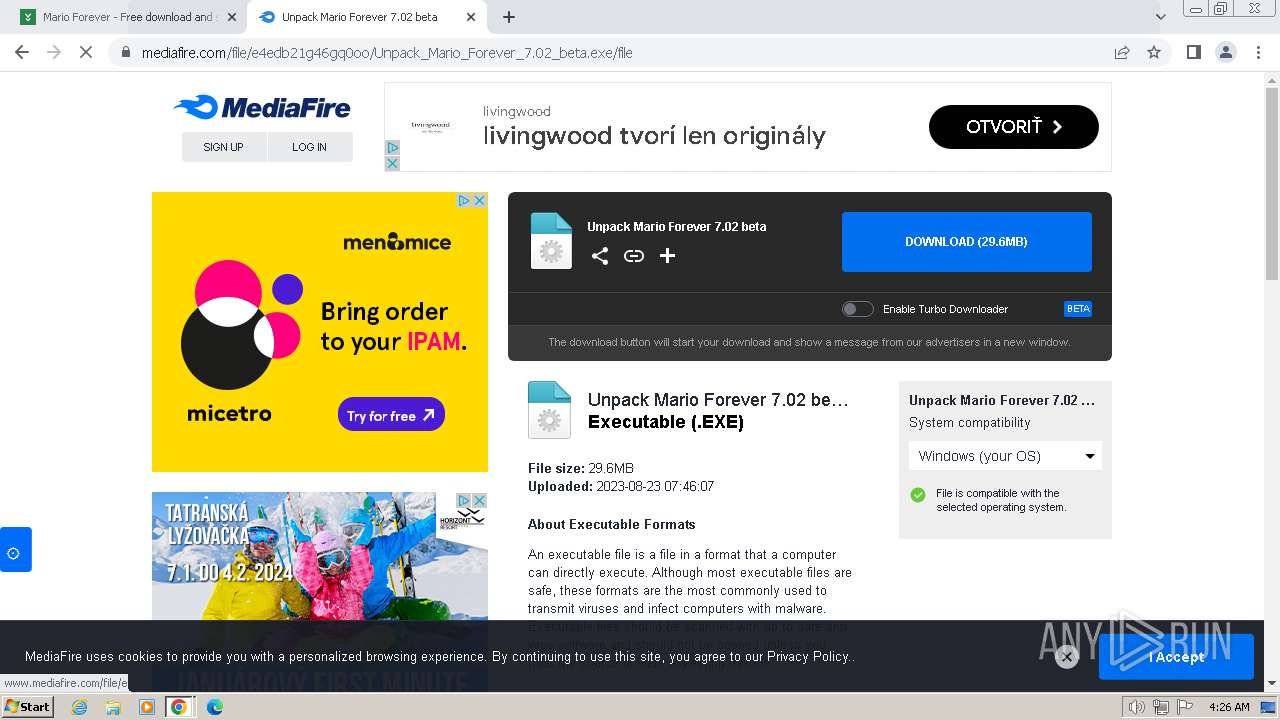Click the SIGN UP button
1280x720 pixels.
click(223, 147)
